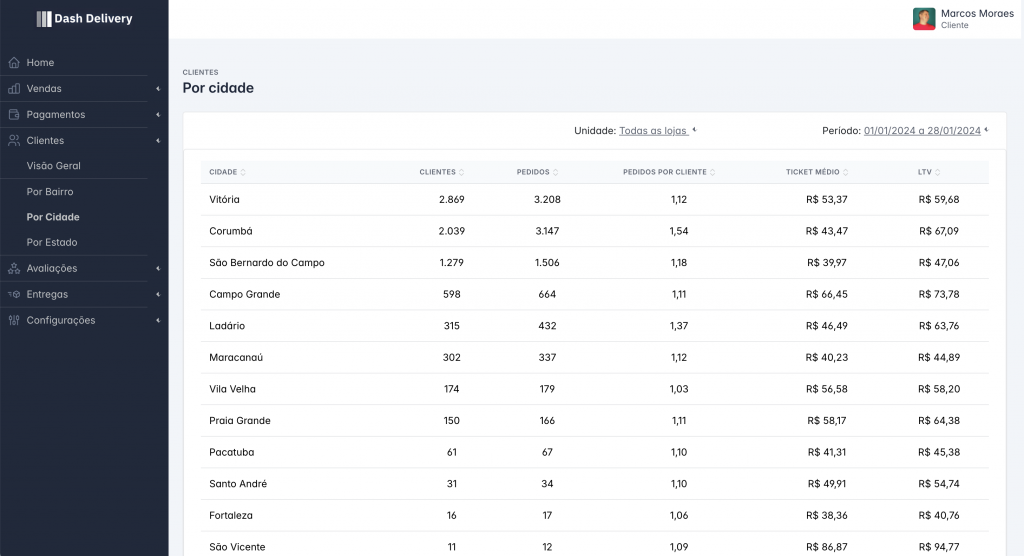Select Por Bairro in sidebar
Viewport: 1024px width, 556px height.
(50, 192)
